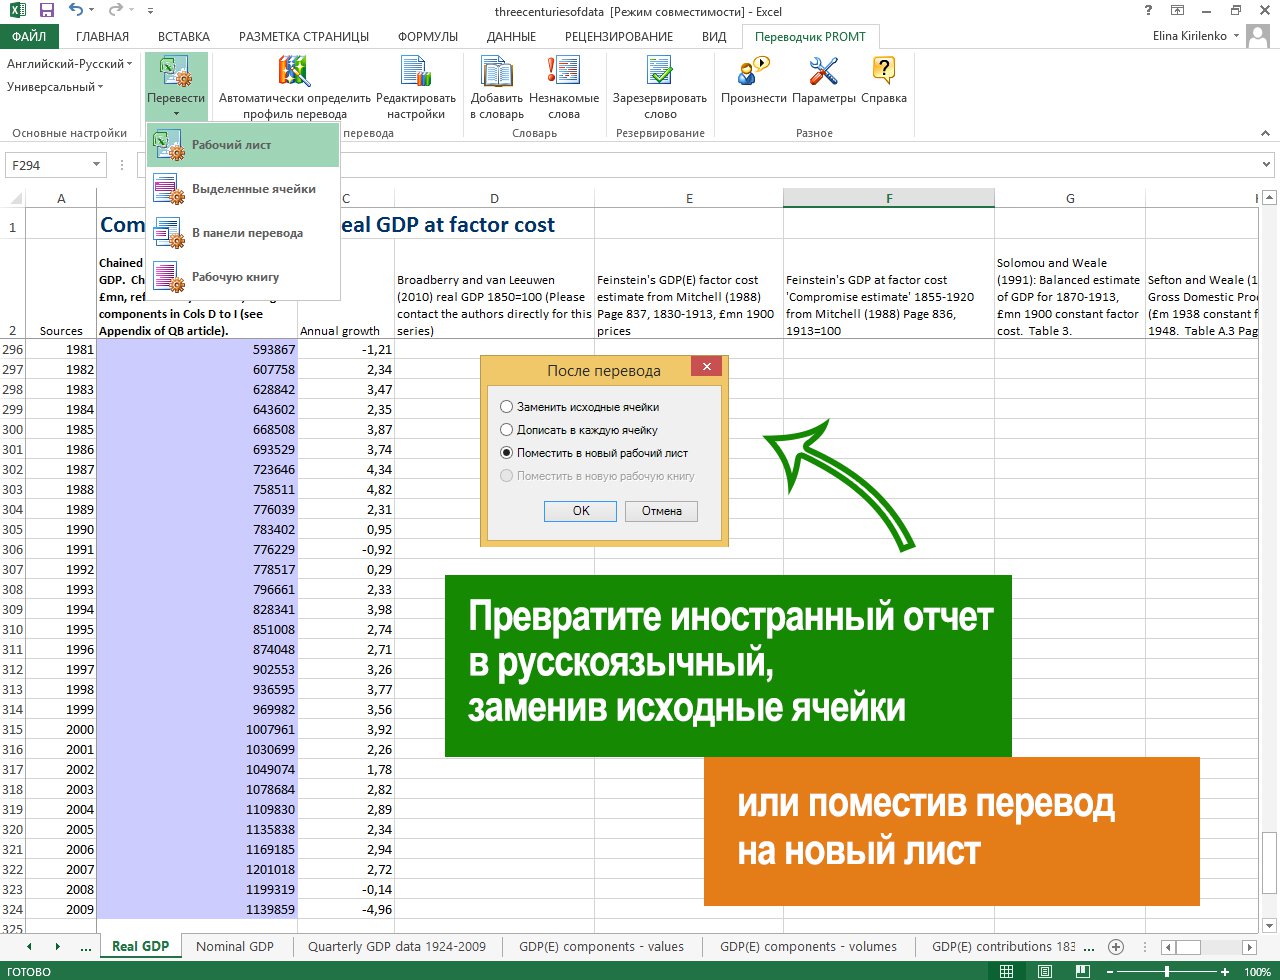This screenshot has height=980, width=1280.
Task: Open Excel help question mark
Action: pos(1147,11)
